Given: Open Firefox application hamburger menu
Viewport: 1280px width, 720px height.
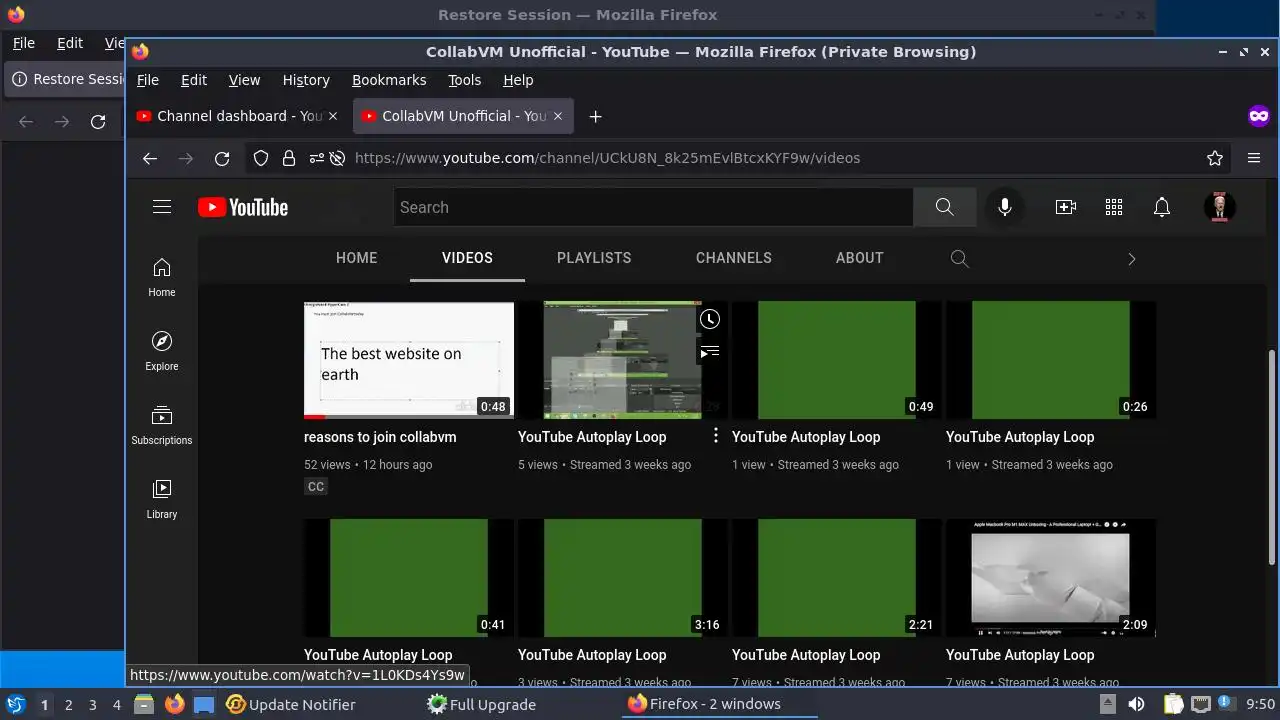Looking at the screenshot, I should click(x=1254, y=158).
